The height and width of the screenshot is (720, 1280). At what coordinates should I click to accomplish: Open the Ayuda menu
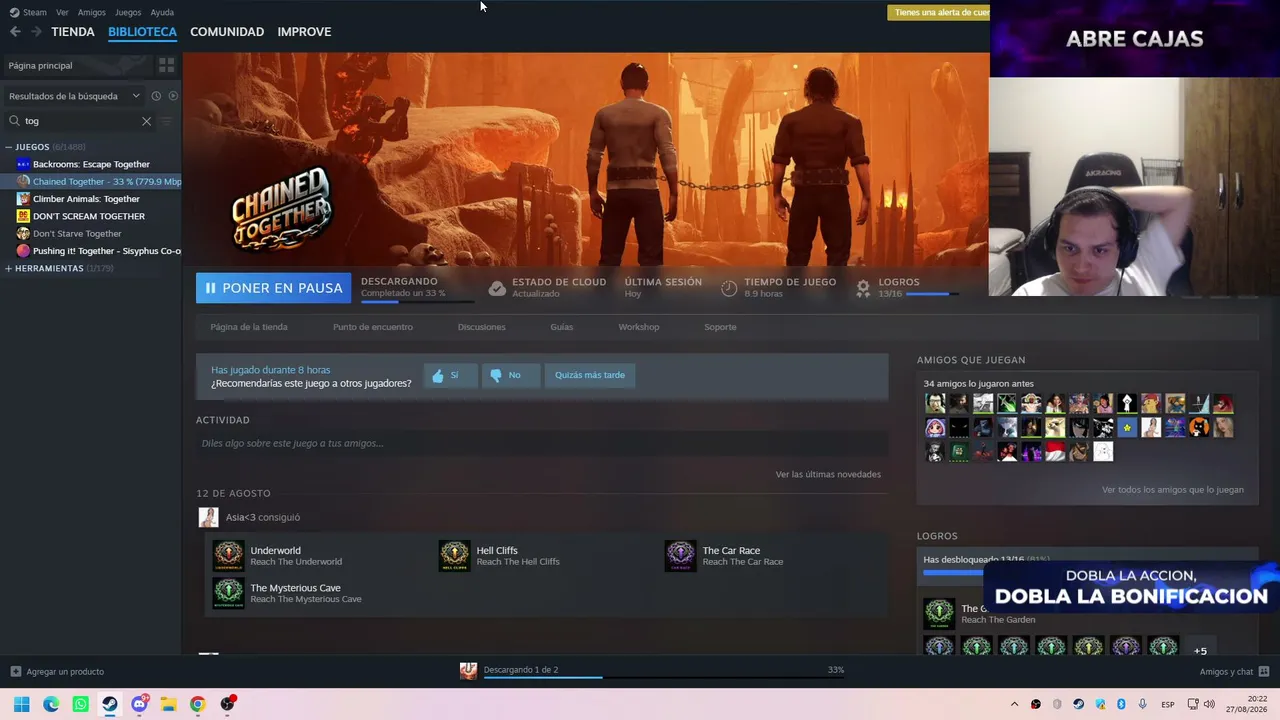click(x=162, y=12)
